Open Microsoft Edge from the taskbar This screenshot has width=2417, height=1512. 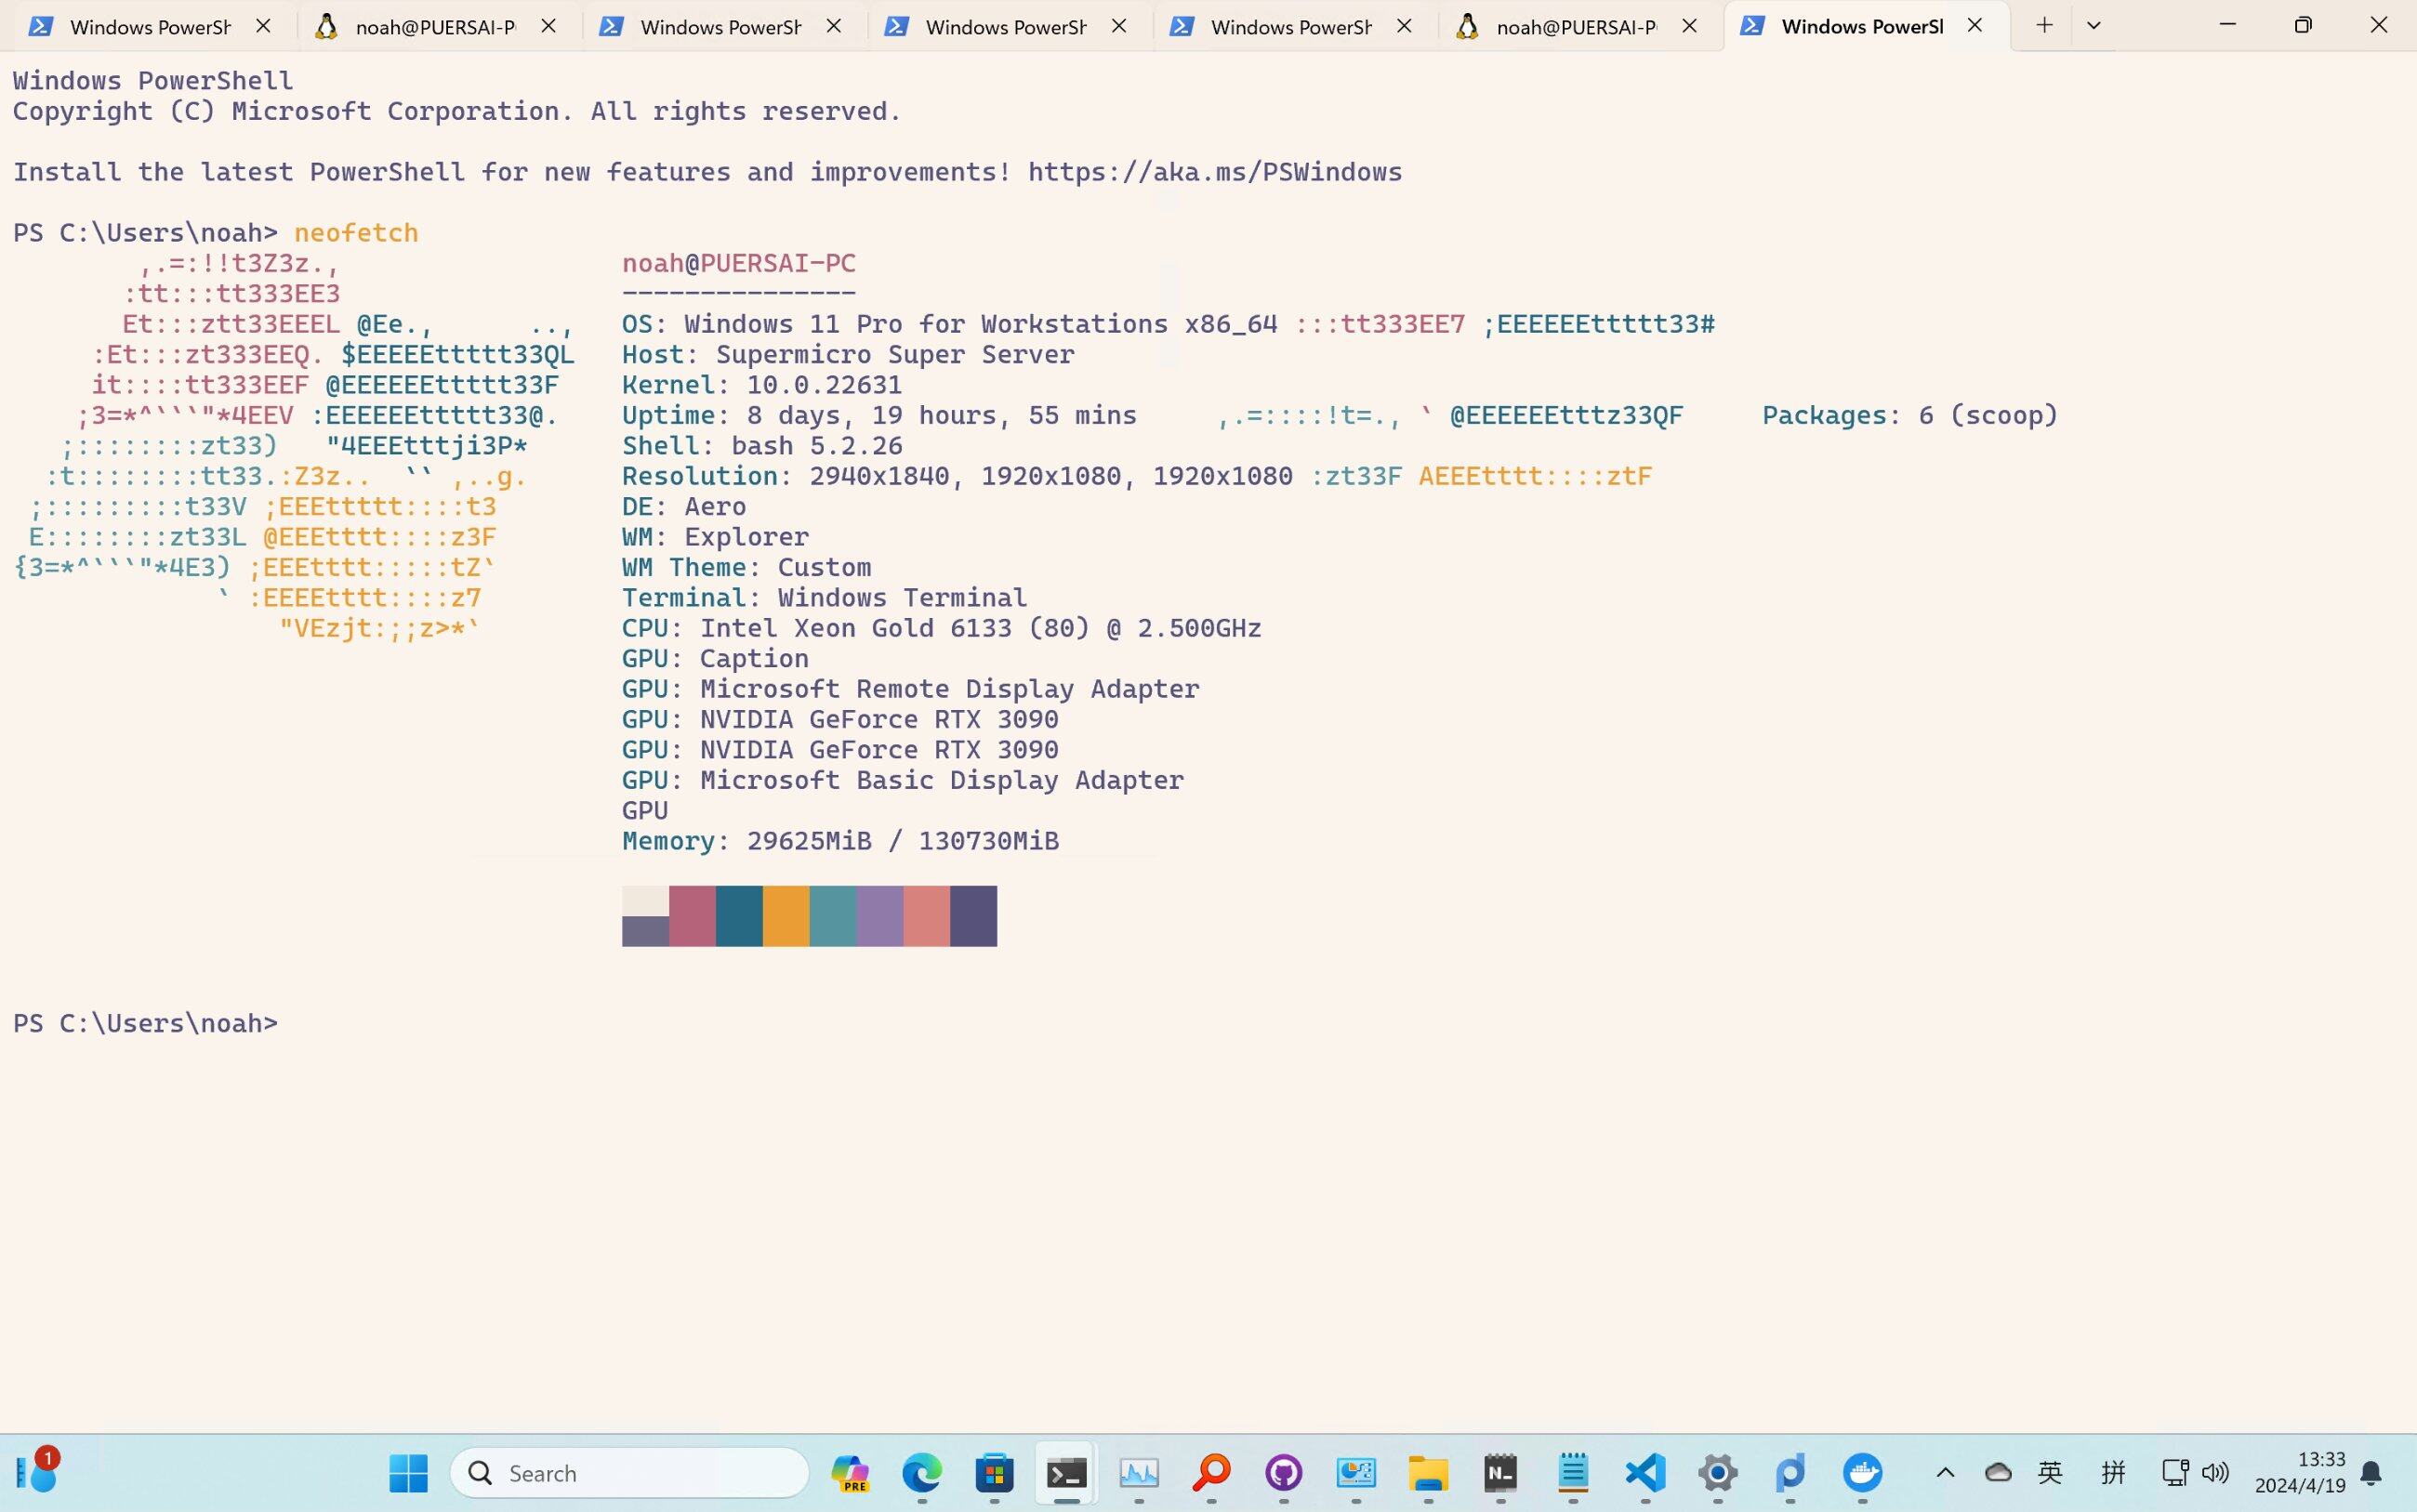coord(922,1473)
